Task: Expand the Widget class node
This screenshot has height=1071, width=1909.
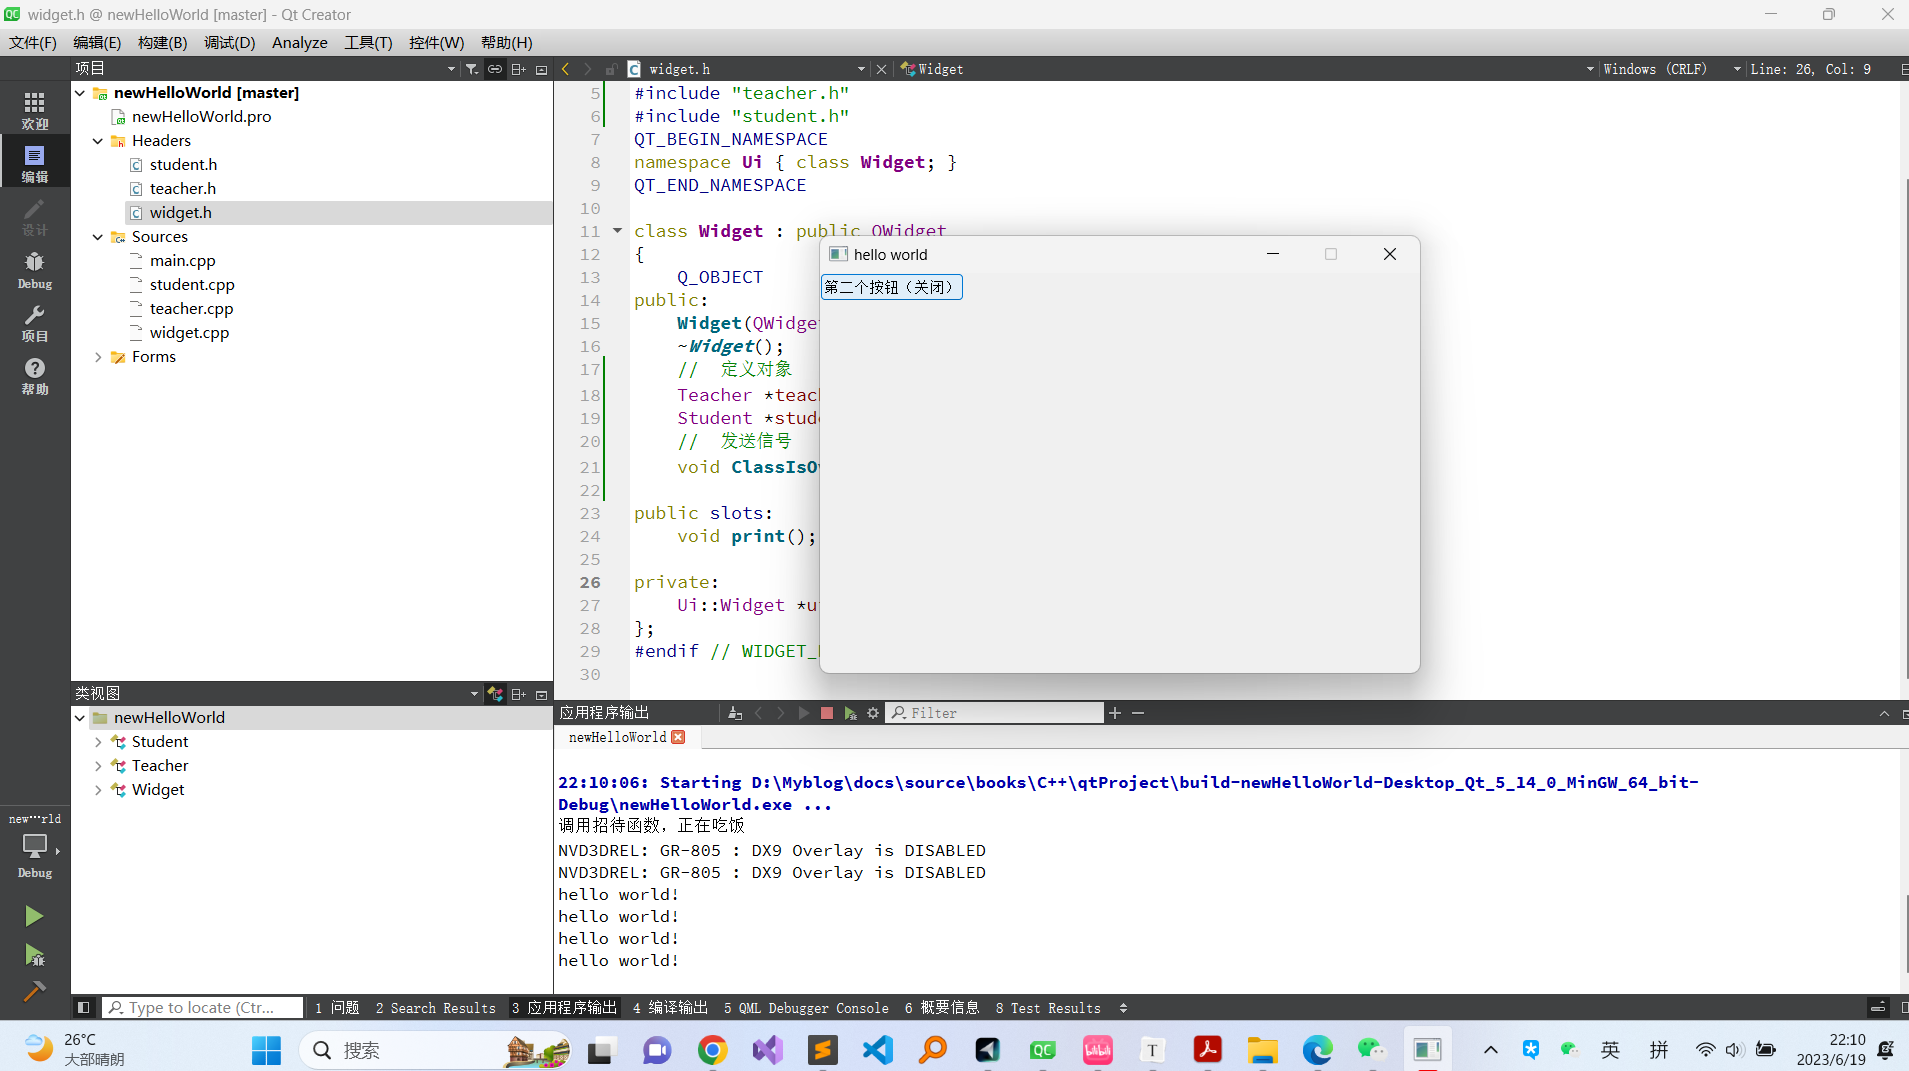Action: (98, 790)
